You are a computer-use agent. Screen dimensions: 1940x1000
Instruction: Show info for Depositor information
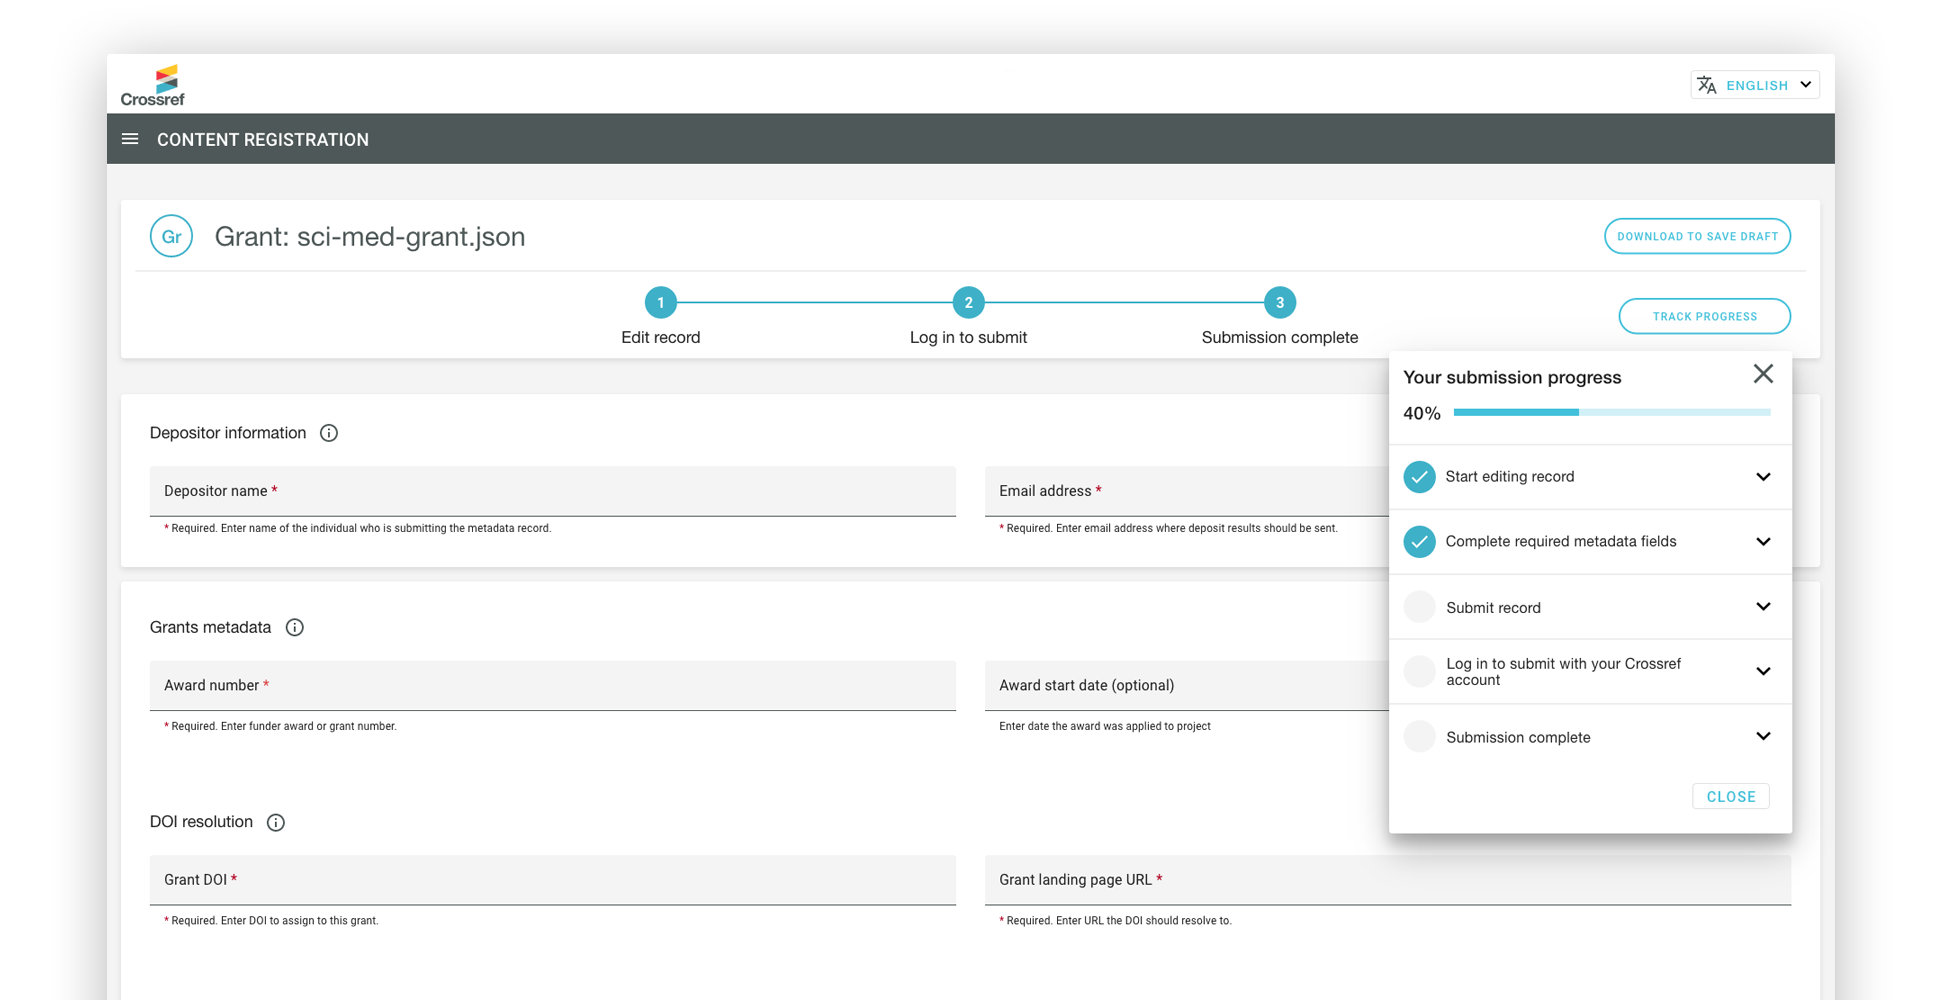click(329, 433)
